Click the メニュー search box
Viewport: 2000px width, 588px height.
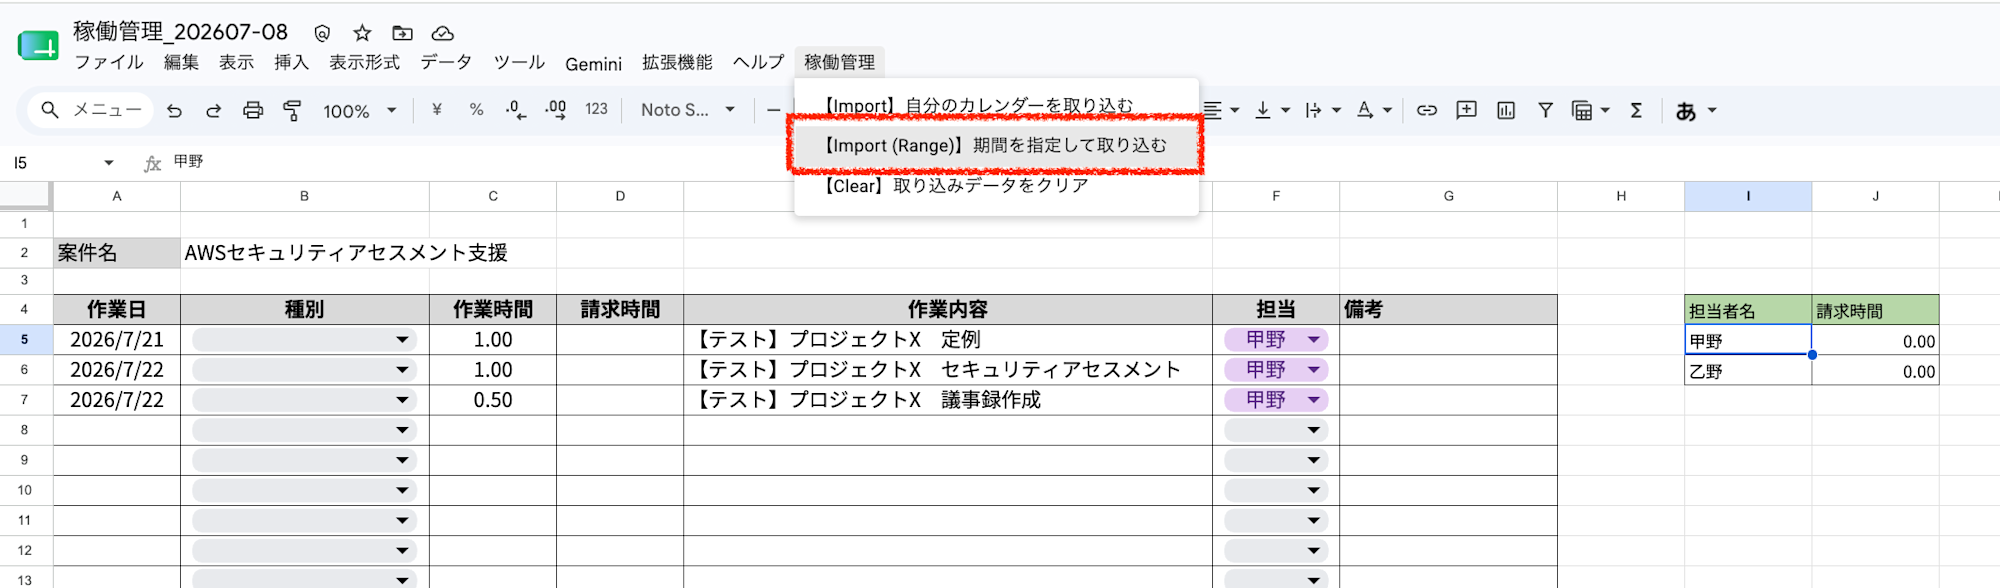(91, 110)
